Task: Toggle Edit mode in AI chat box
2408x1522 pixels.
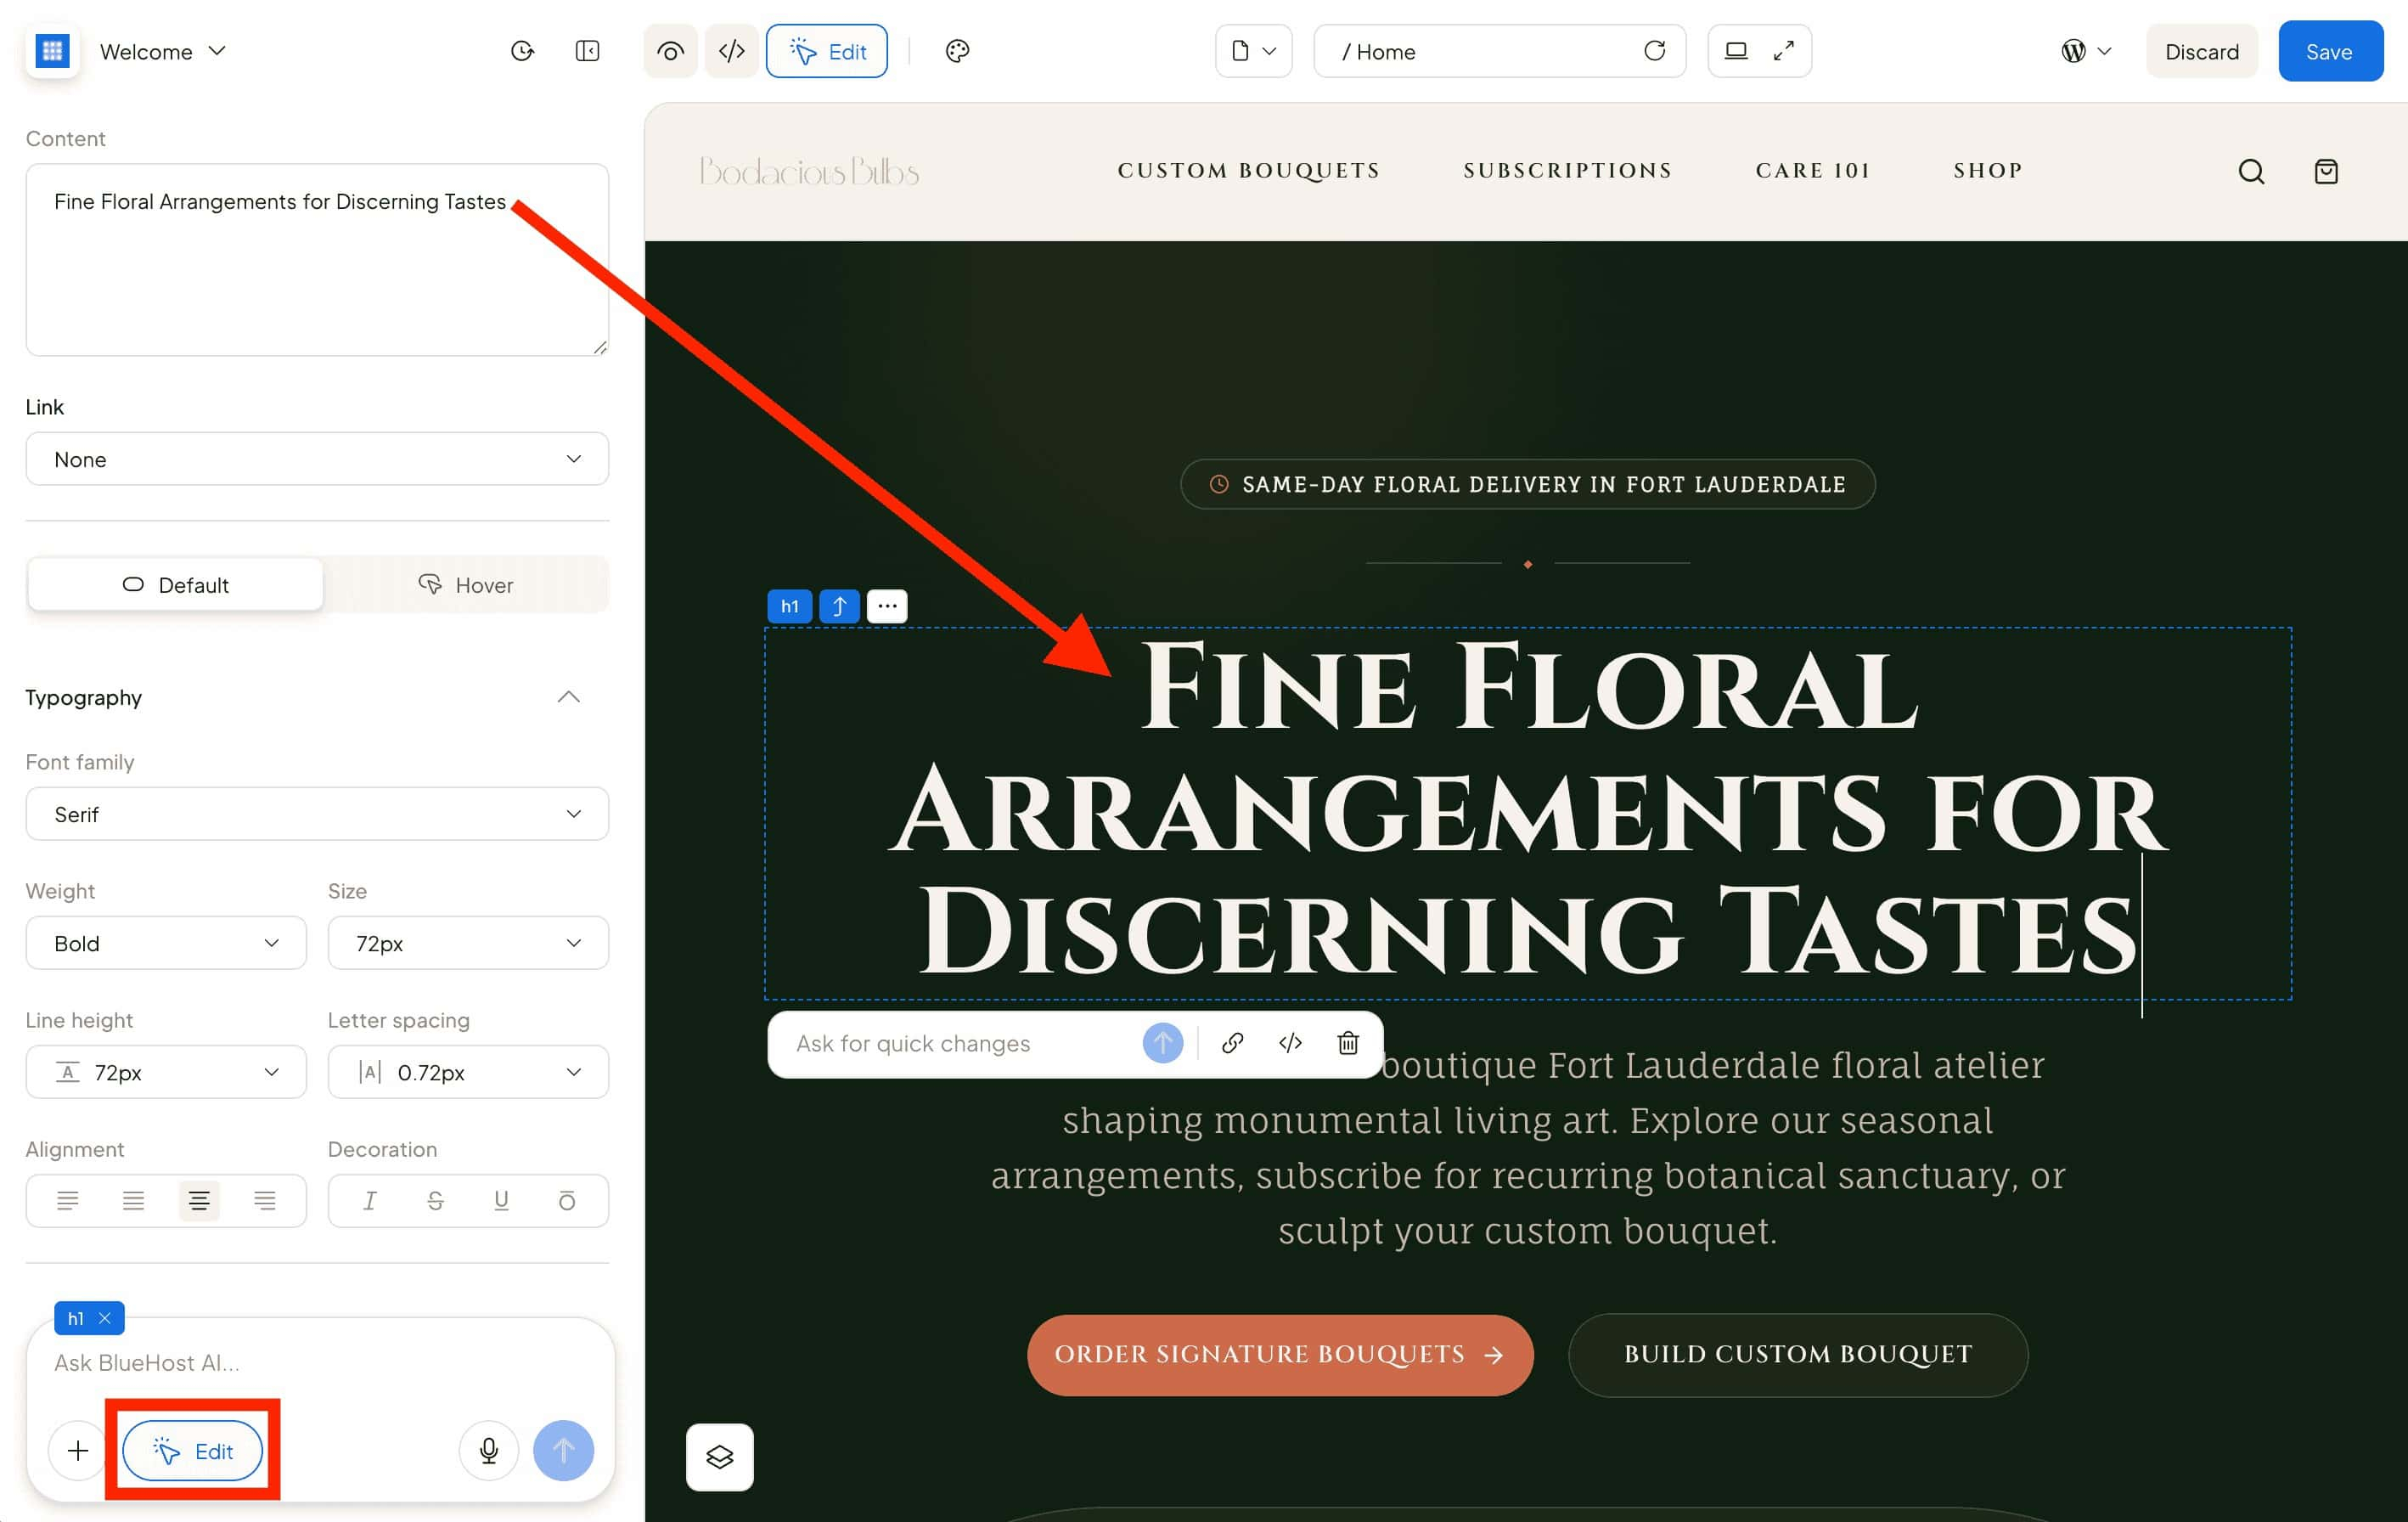Action: 193,1450
